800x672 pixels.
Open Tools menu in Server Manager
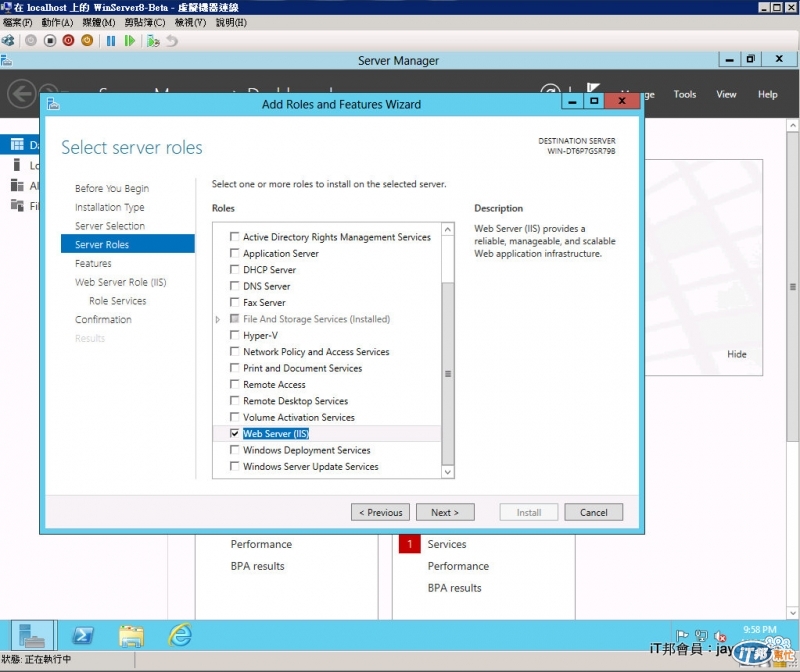[x=685, y=94]
